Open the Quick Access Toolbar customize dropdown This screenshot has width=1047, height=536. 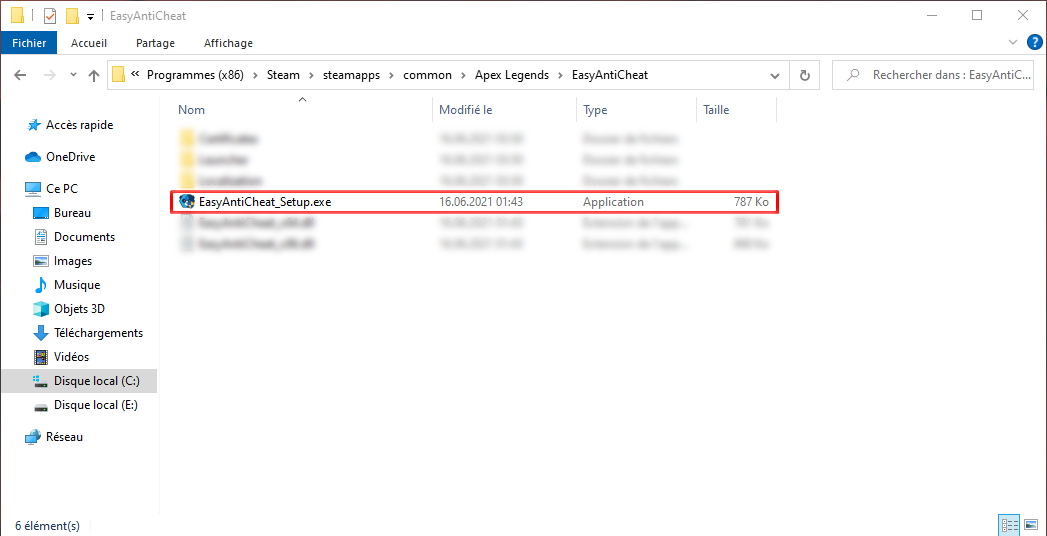(x=90, y=15)
